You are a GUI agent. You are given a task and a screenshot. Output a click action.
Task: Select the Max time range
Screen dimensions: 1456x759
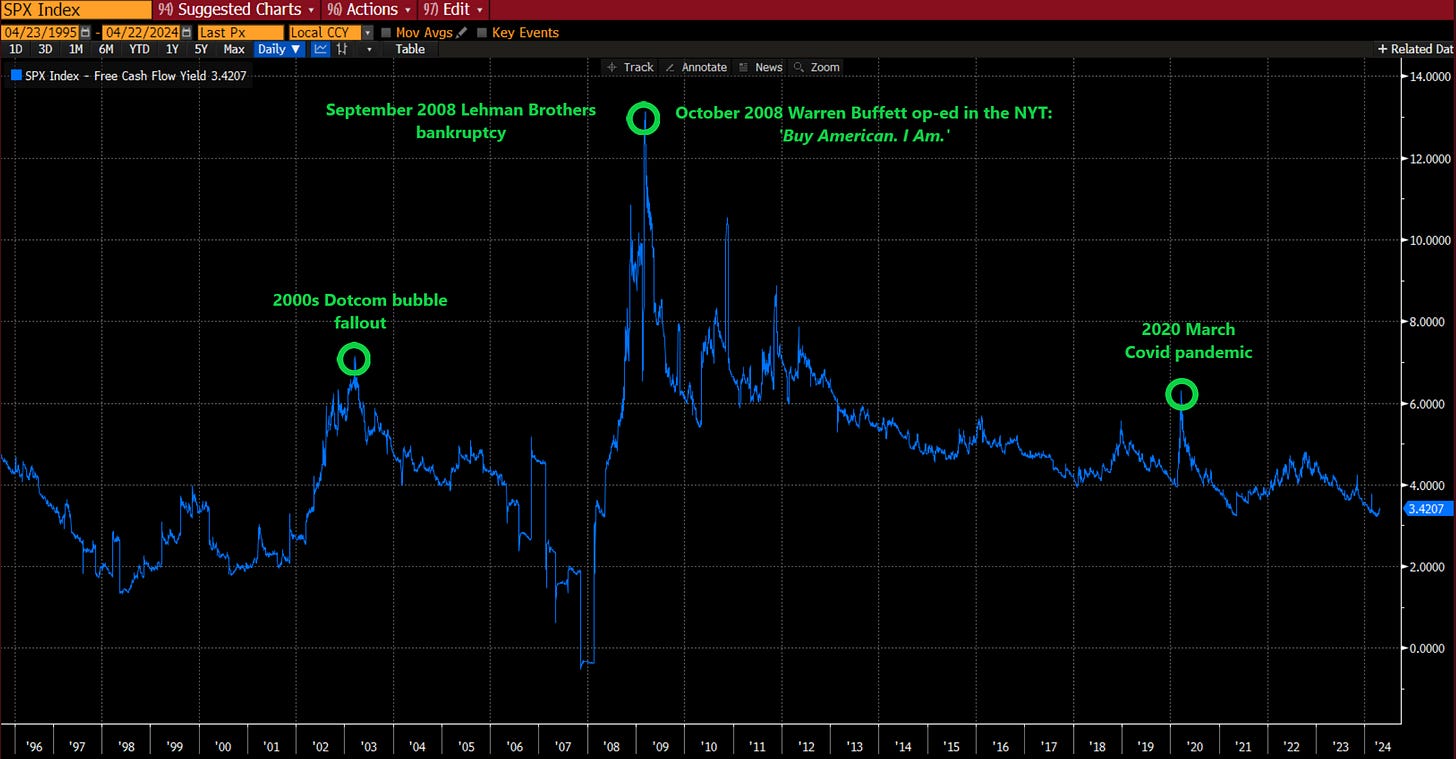234,49
